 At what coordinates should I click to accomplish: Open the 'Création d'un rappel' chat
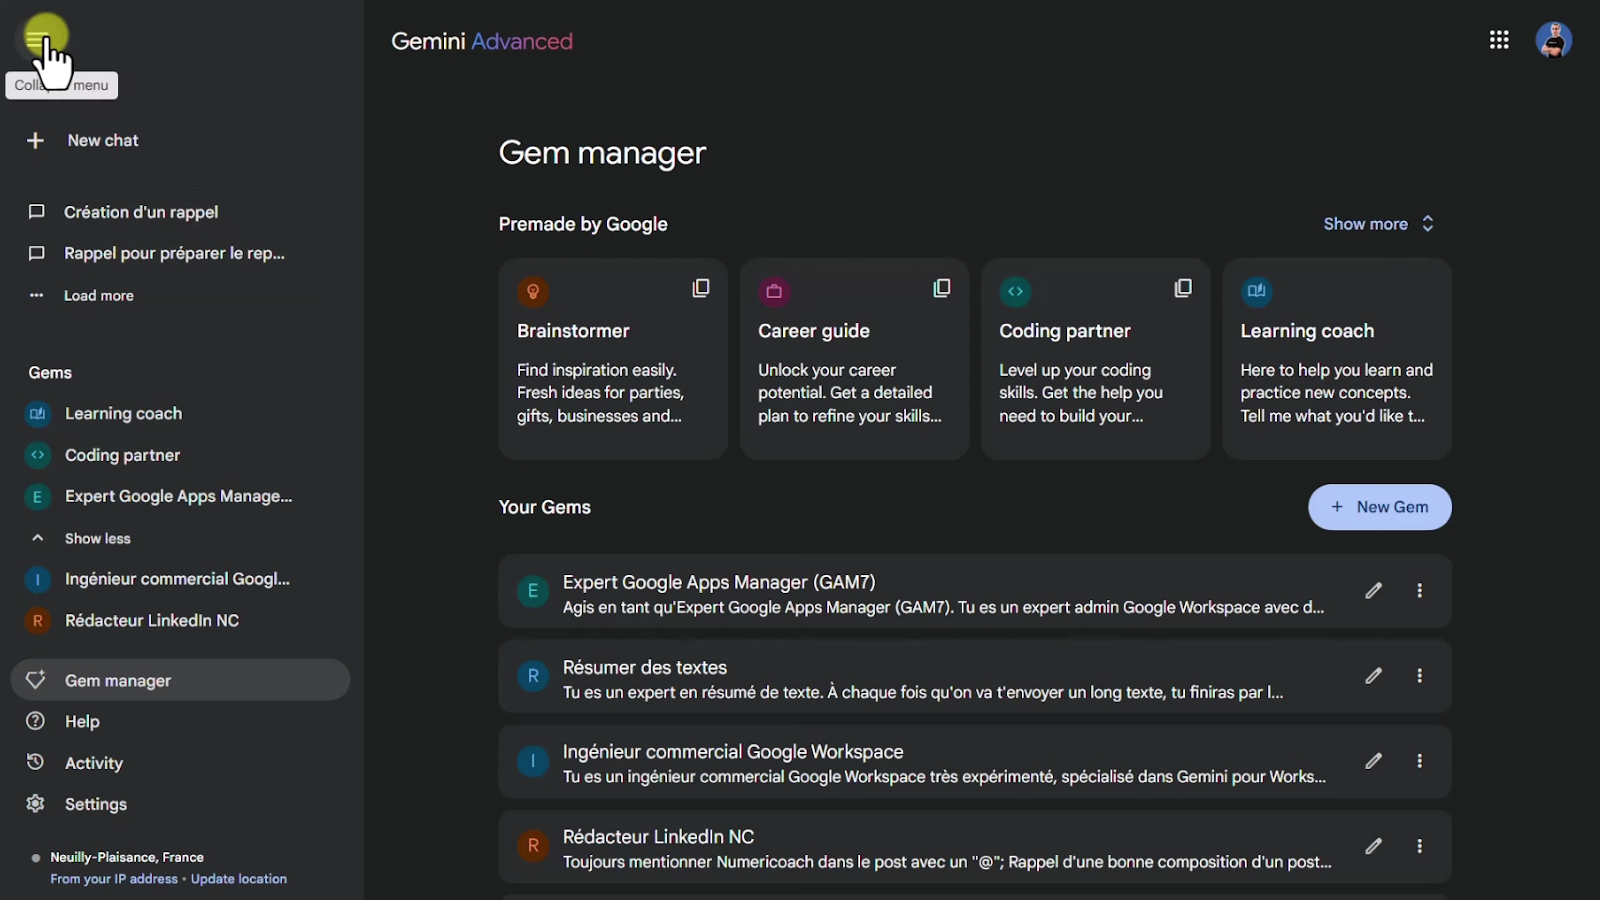140,212
